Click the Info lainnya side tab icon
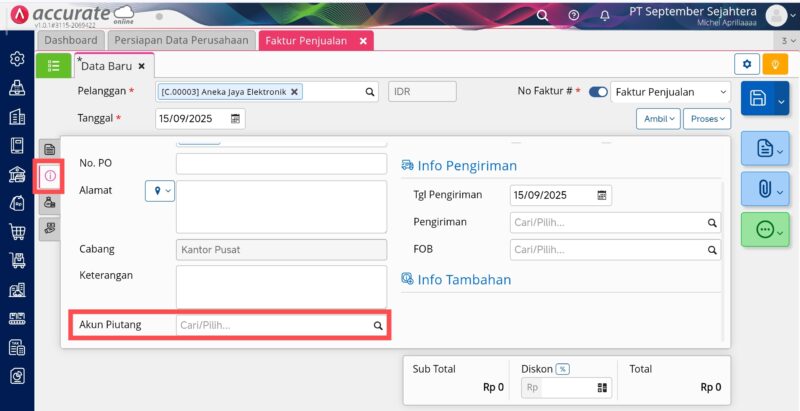 click(x=50, y=176)
